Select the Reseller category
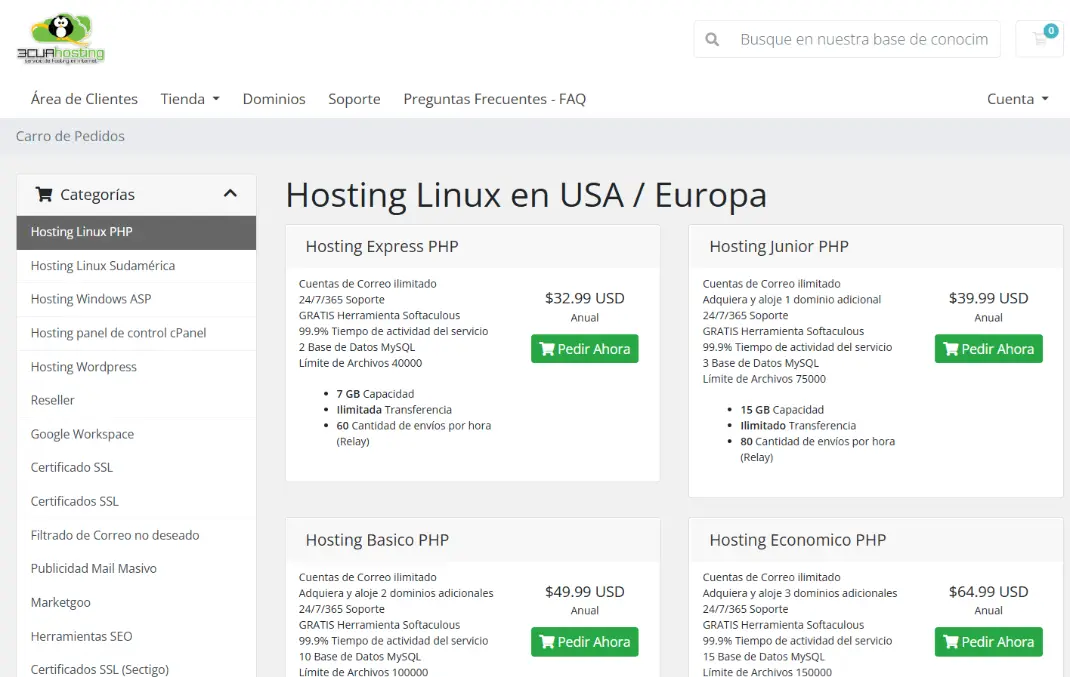The width and height of the screenshot is (1070, 677). point(136,400)
